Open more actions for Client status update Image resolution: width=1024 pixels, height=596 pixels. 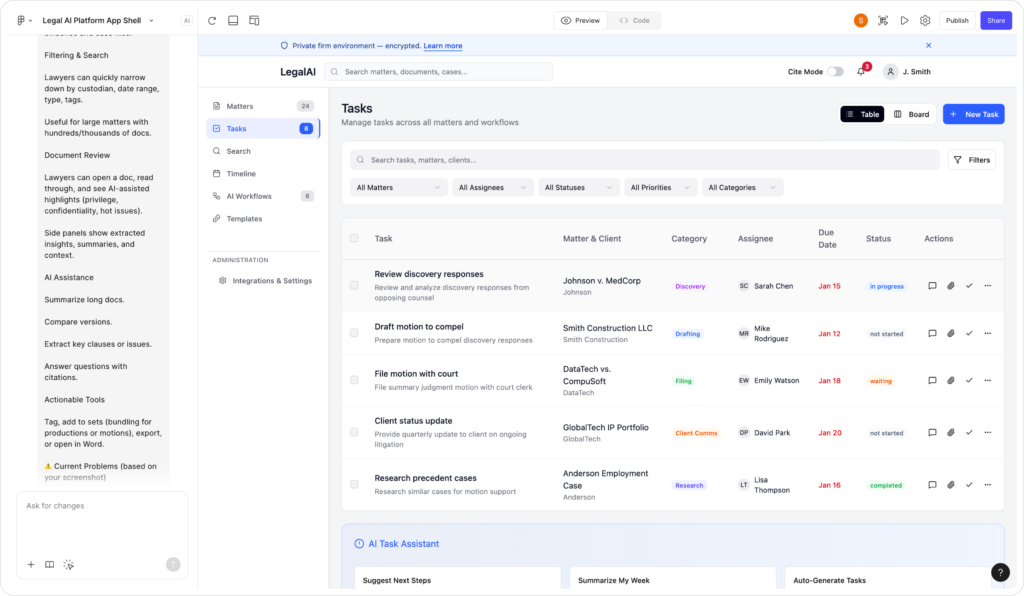pos(988,433)
